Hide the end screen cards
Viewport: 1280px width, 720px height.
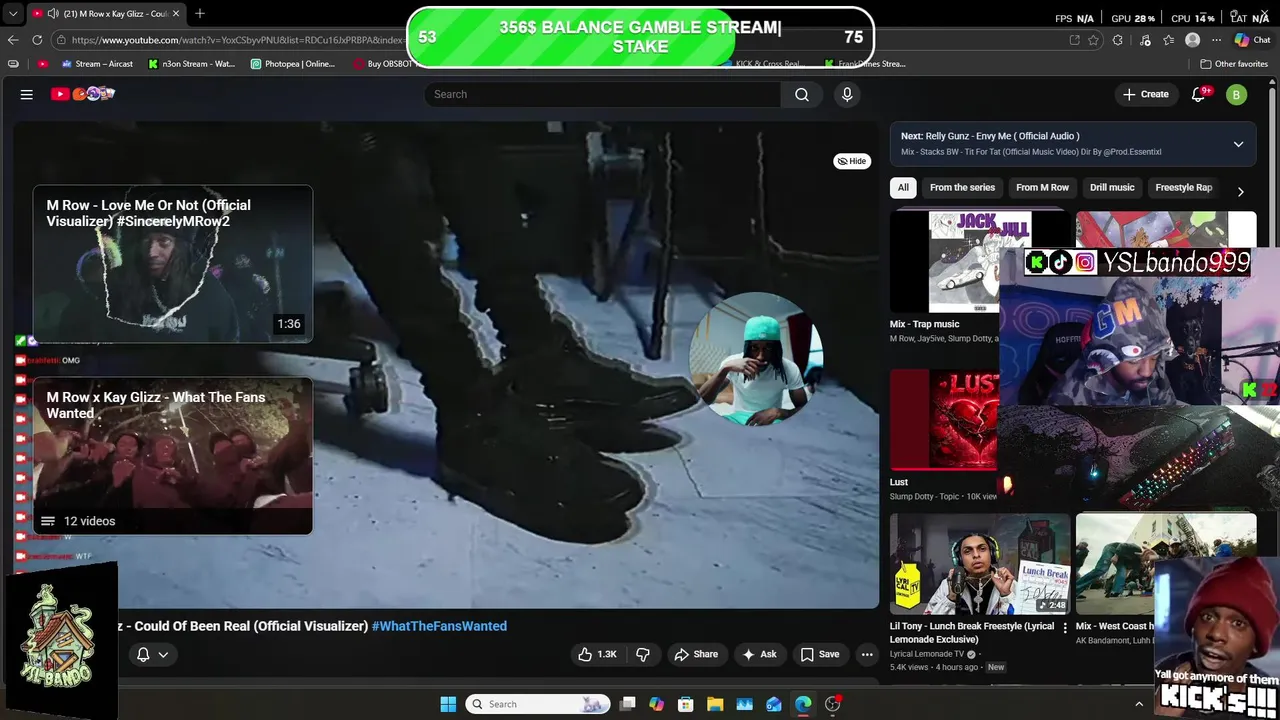tap(852, 161)
